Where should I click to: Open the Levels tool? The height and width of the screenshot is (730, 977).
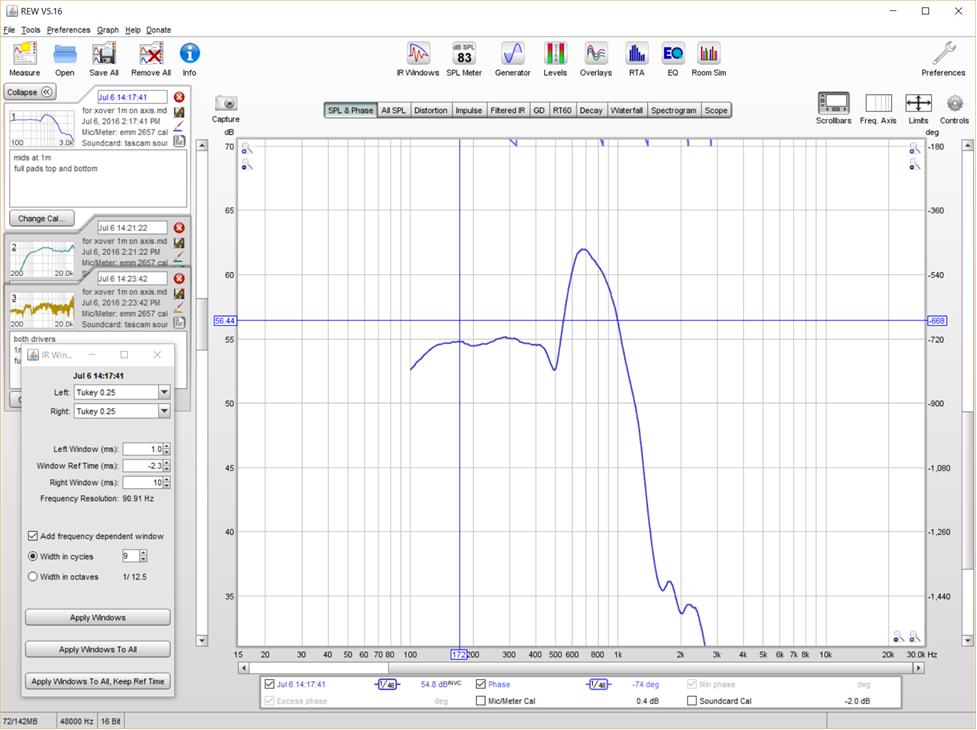tap(555, 59)
